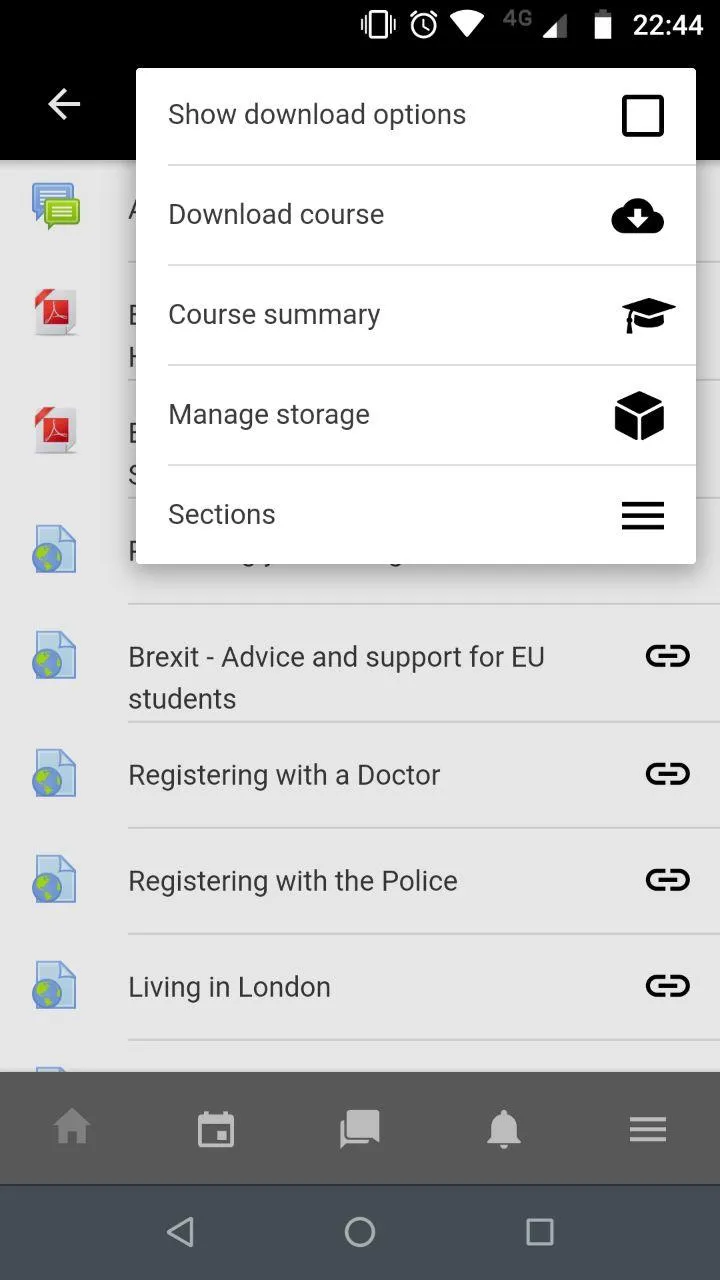Open the Calendar tab

[x=216, y=1129]
